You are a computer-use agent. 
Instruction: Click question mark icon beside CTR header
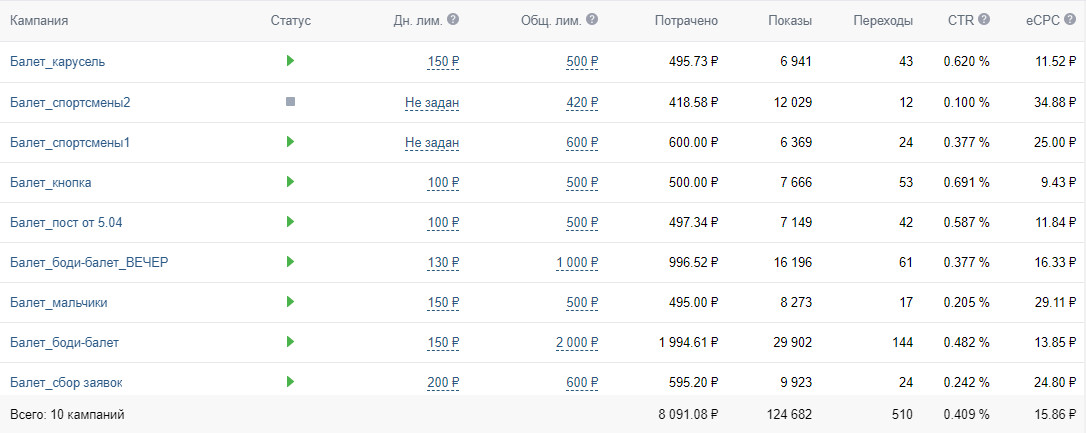(984, 20)
